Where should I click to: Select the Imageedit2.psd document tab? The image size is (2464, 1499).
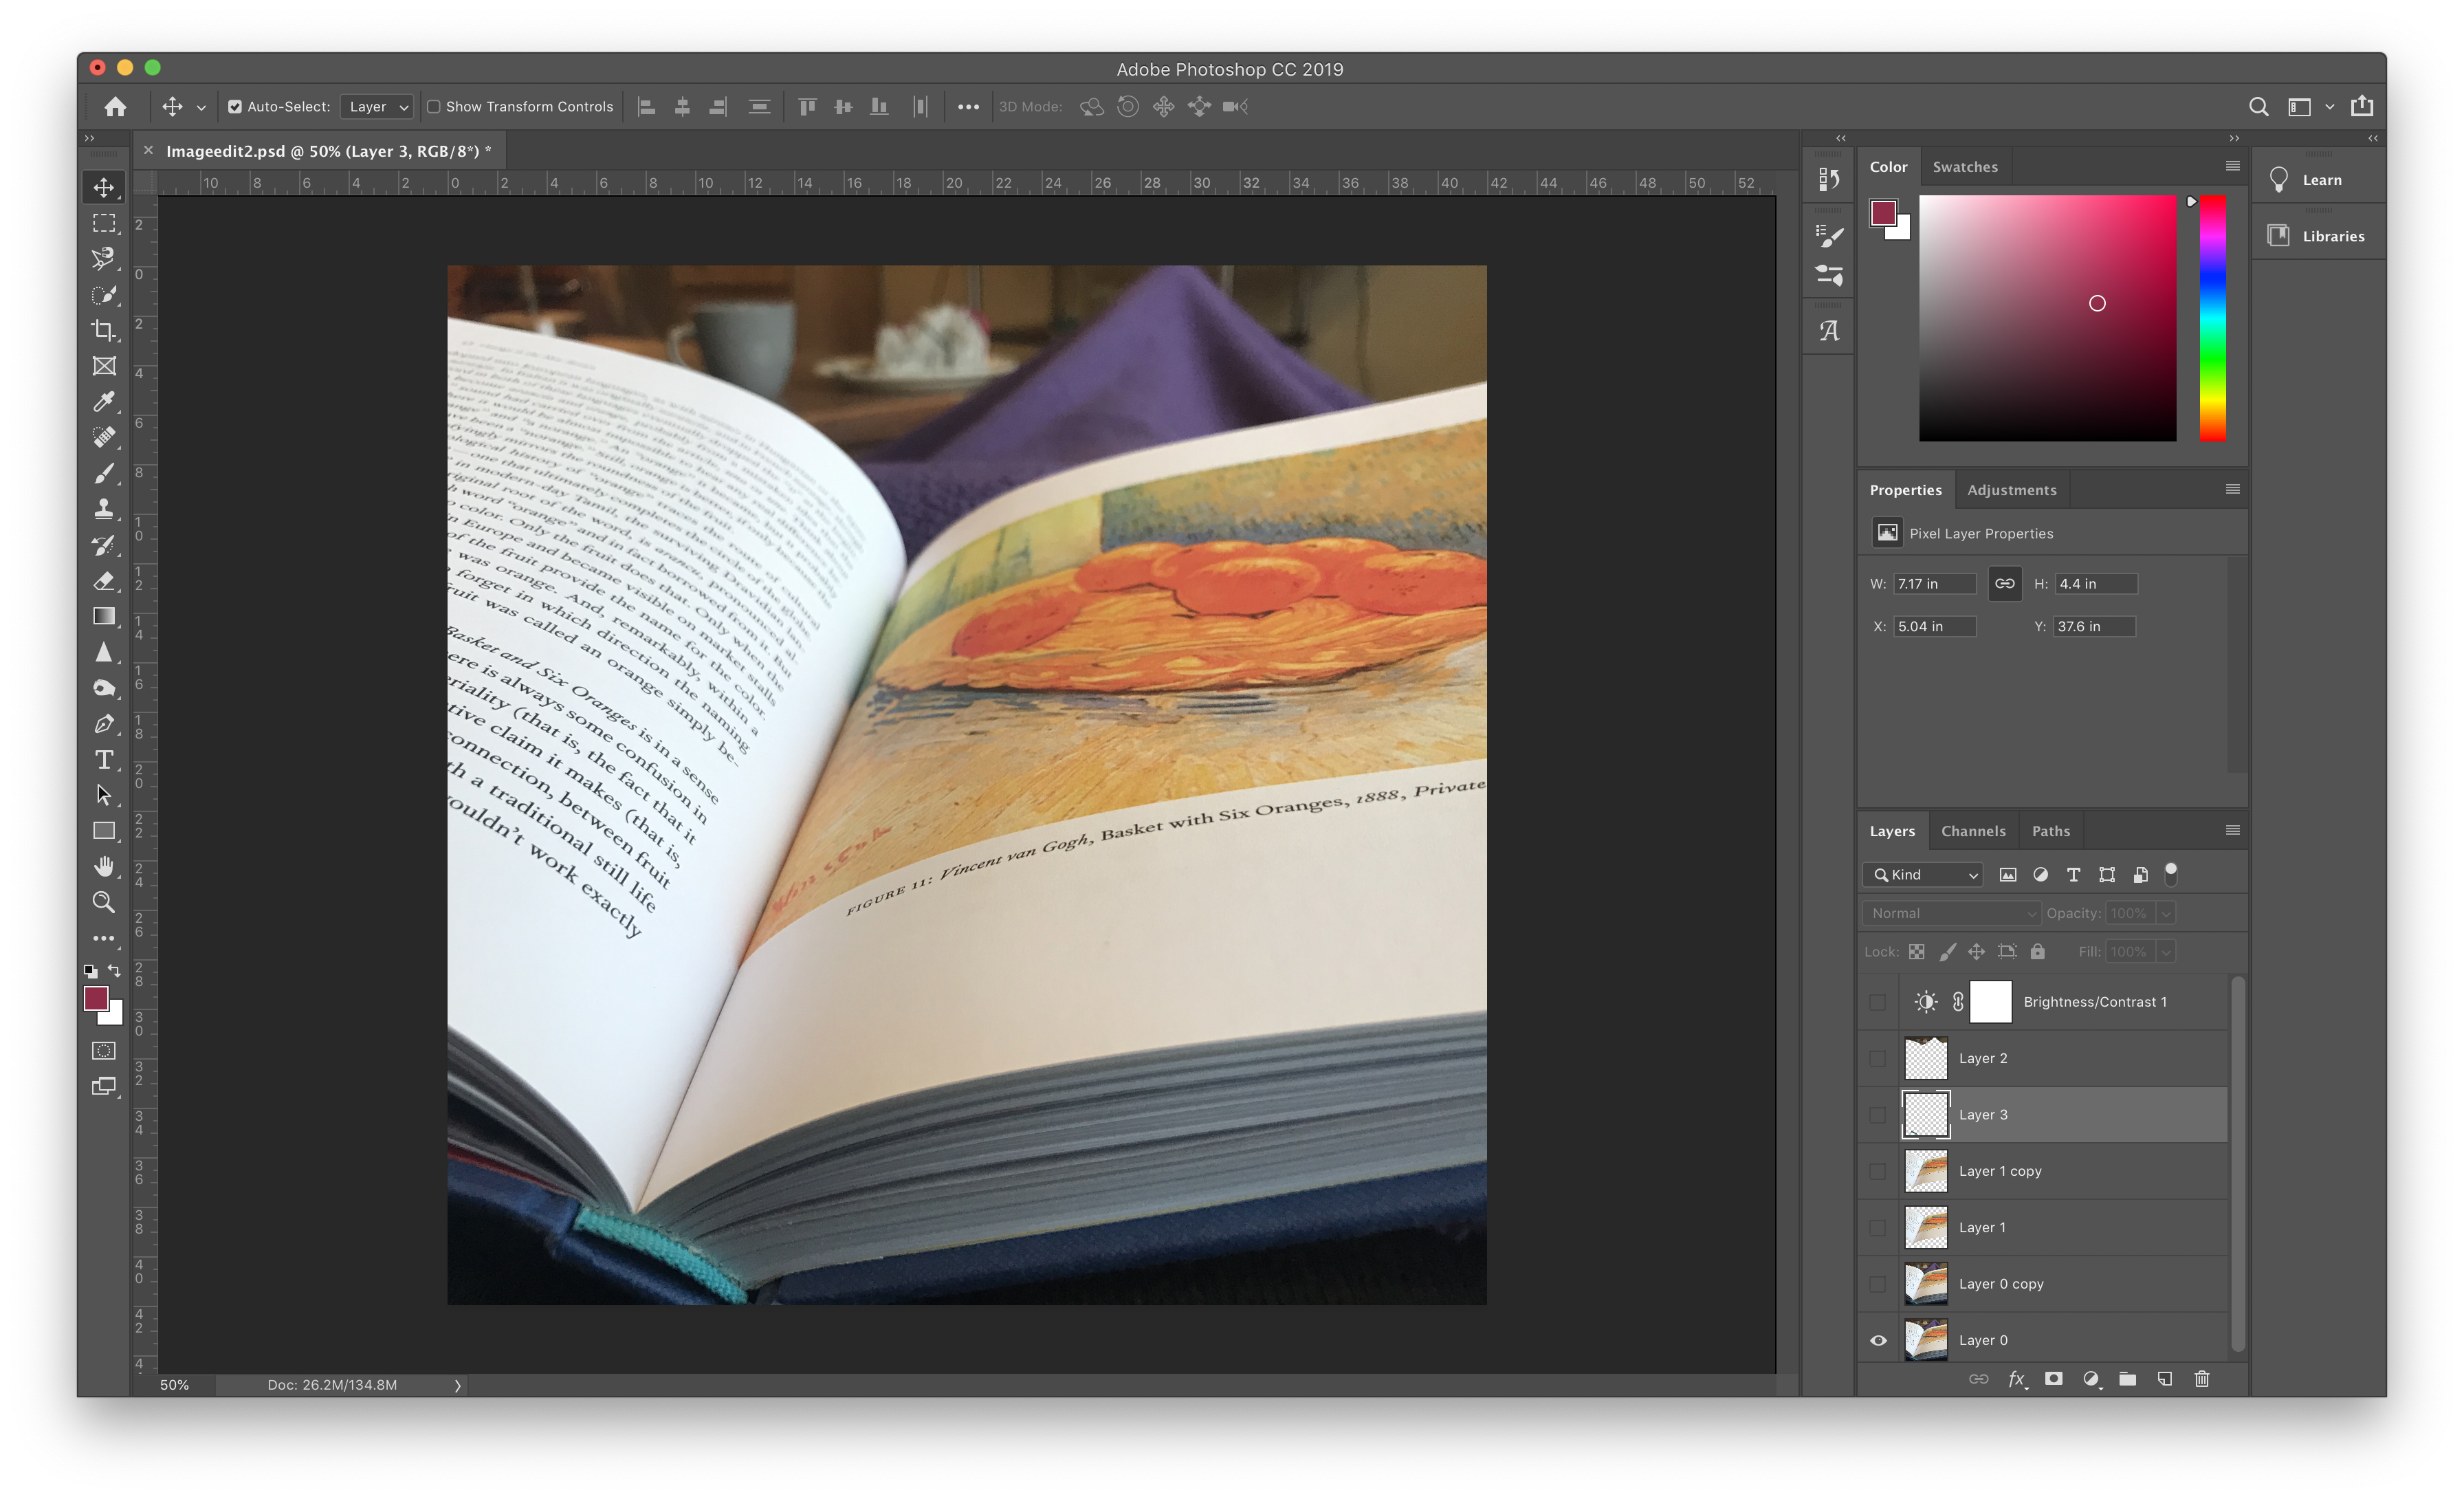pyautogui.click(x=327, y=151)
